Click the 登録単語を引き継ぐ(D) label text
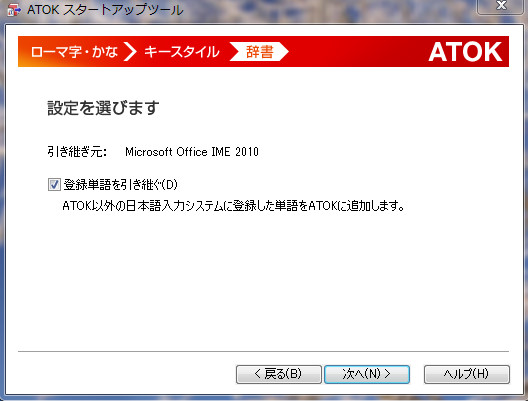 (x=120, y=185)
